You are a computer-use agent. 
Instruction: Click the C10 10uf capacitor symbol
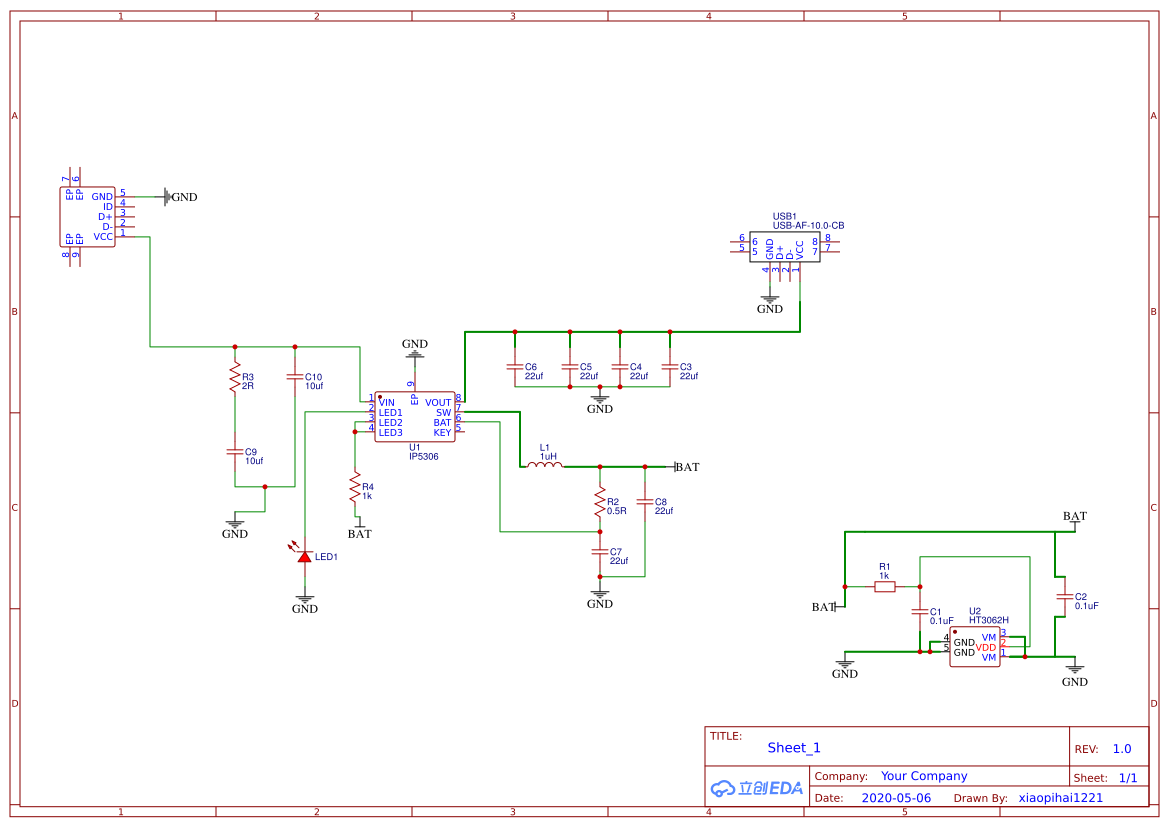[295, 377]
